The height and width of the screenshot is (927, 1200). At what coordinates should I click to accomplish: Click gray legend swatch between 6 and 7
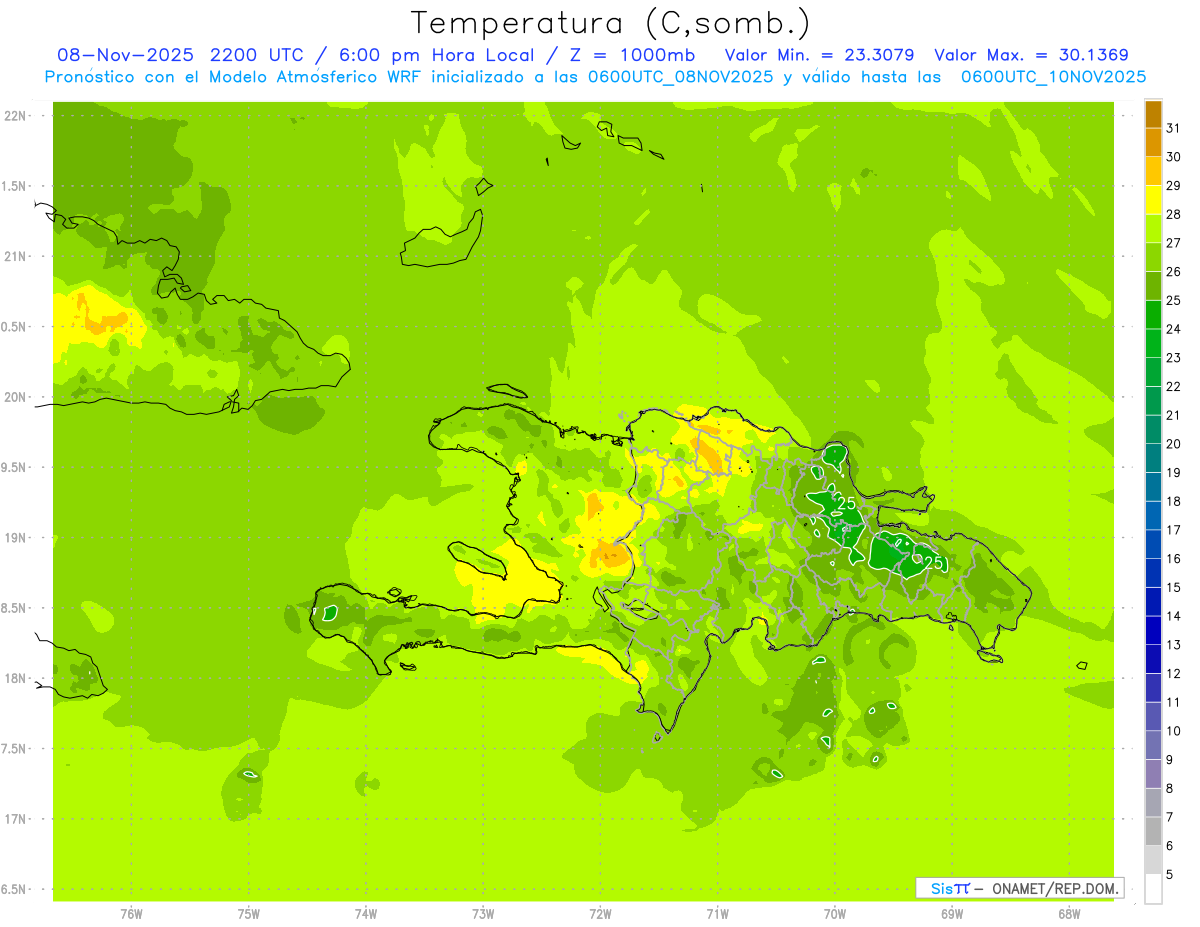[x=1153, y=831]
